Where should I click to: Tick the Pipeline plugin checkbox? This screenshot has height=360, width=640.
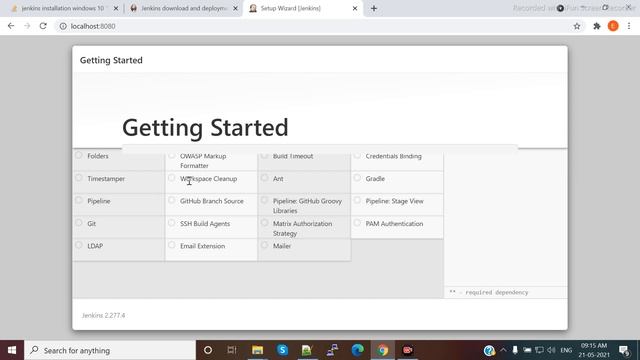[79, 200]
